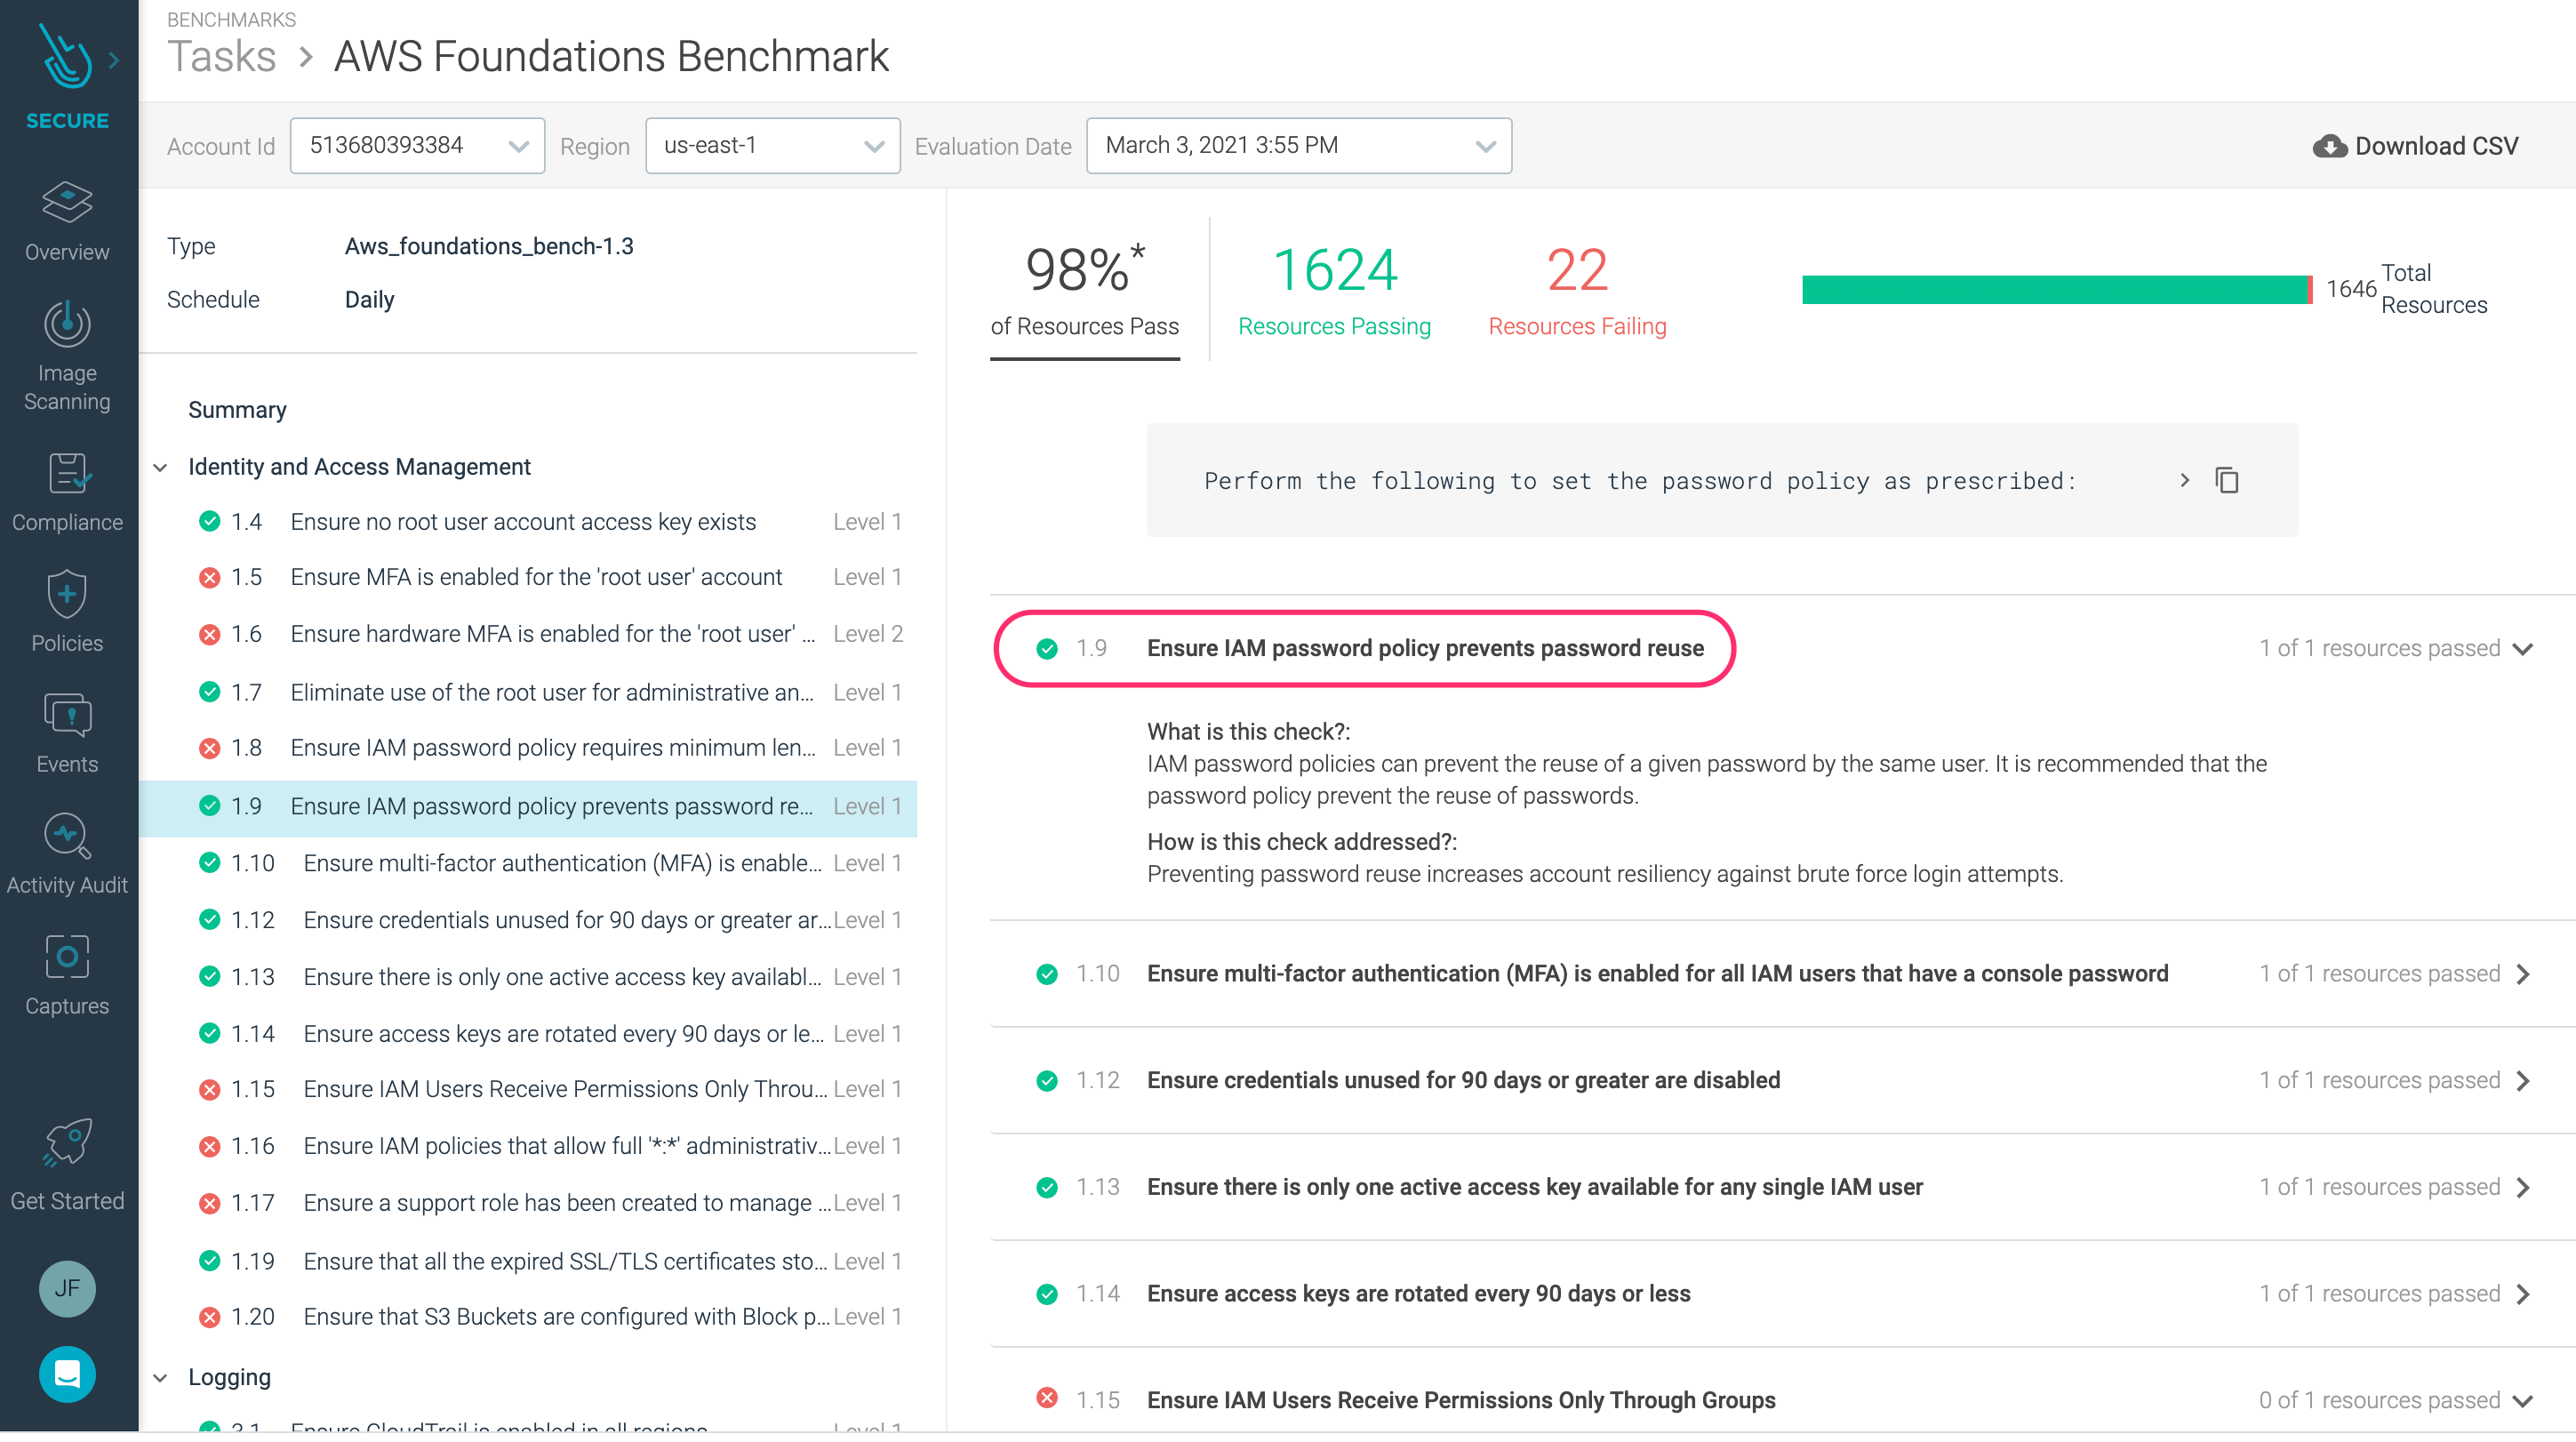Open Events in the sidebar
This screenshot has width=2576, height=1442.
(x=67, y=733)
